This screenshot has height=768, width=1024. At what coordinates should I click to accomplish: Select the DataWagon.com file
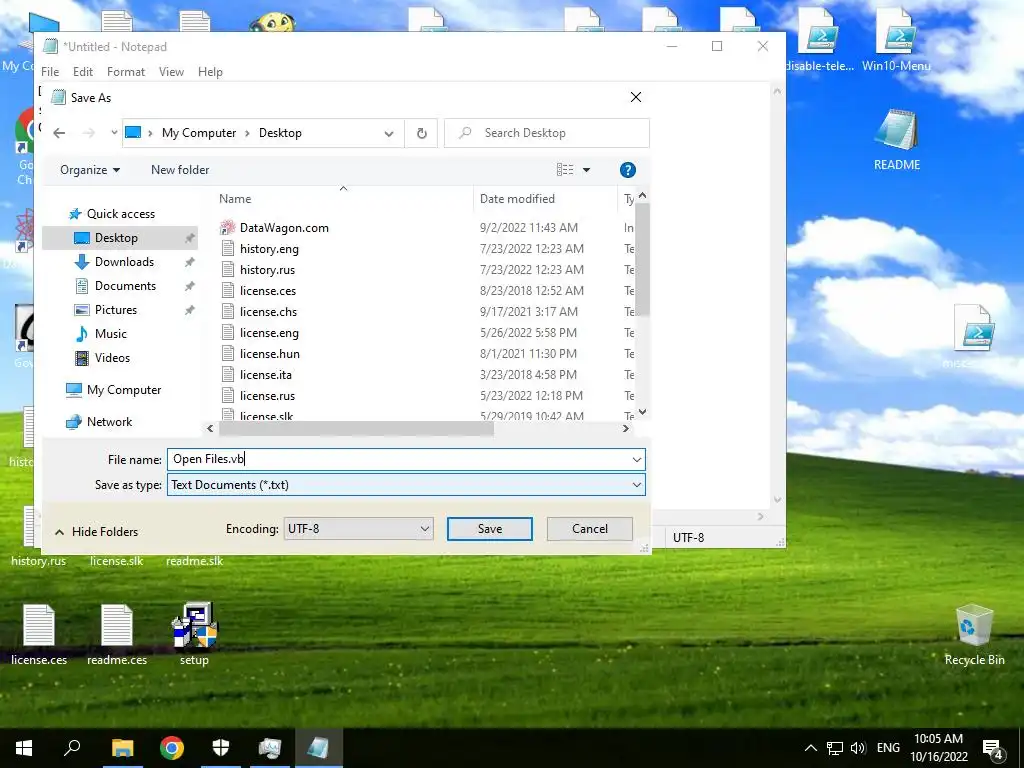point(284,228)
